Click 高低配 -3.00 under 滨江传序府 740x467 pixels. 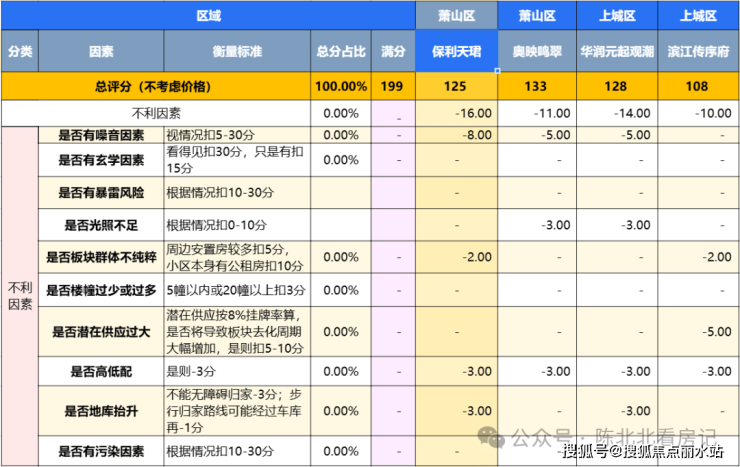[x=698, y=372]
